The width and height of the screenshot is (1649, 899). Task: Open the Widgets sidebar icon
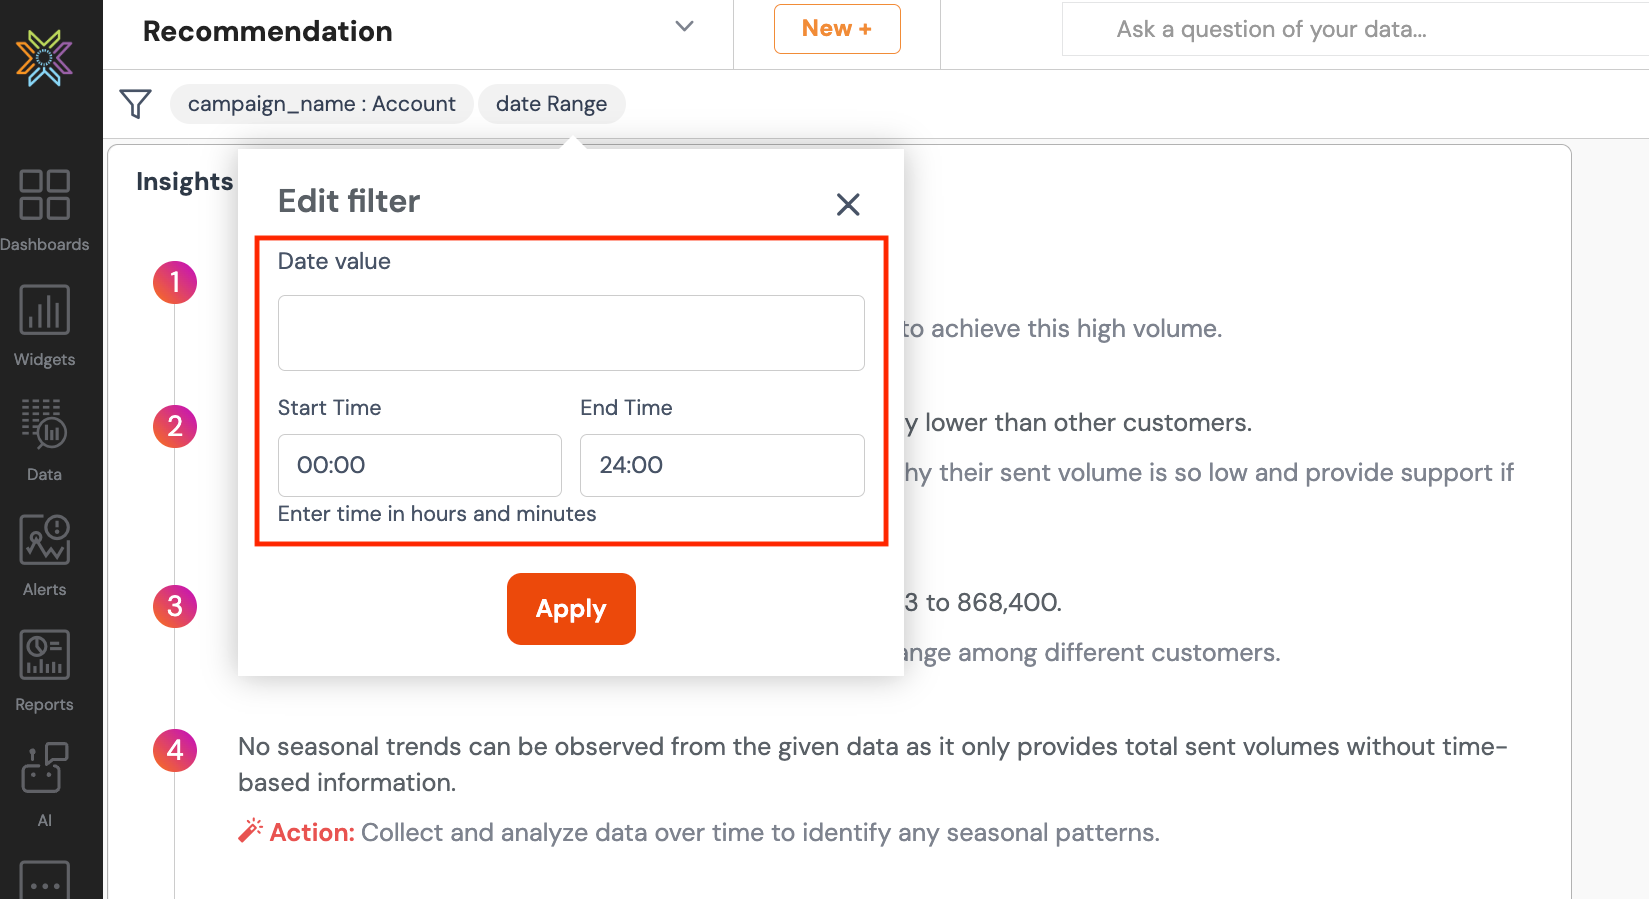pyautogui.click(x=45, y=309)
